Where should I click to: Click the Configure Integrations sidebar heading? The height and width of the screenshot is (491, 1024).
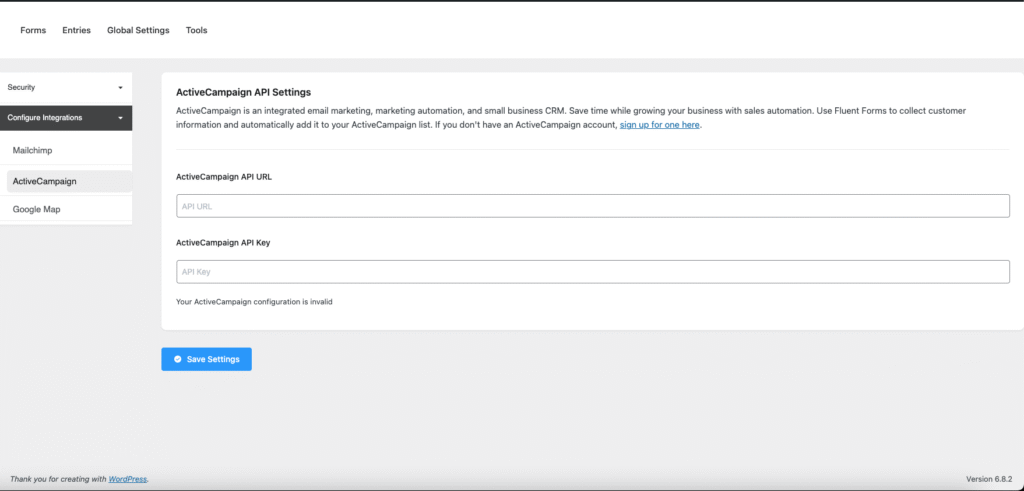[x=45, y=118]
